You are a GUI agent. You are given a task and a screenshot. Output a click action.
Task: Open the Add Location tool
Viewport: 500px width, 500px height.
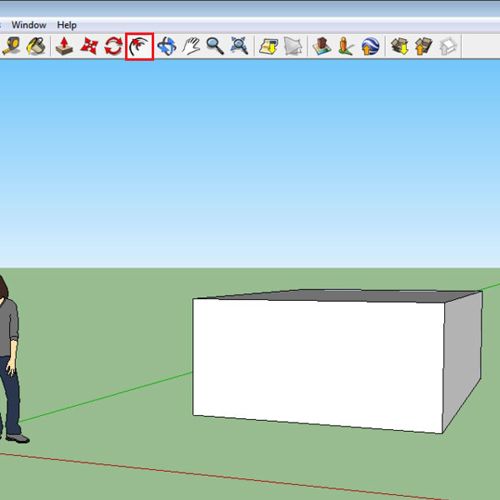[x=269, y=46]
